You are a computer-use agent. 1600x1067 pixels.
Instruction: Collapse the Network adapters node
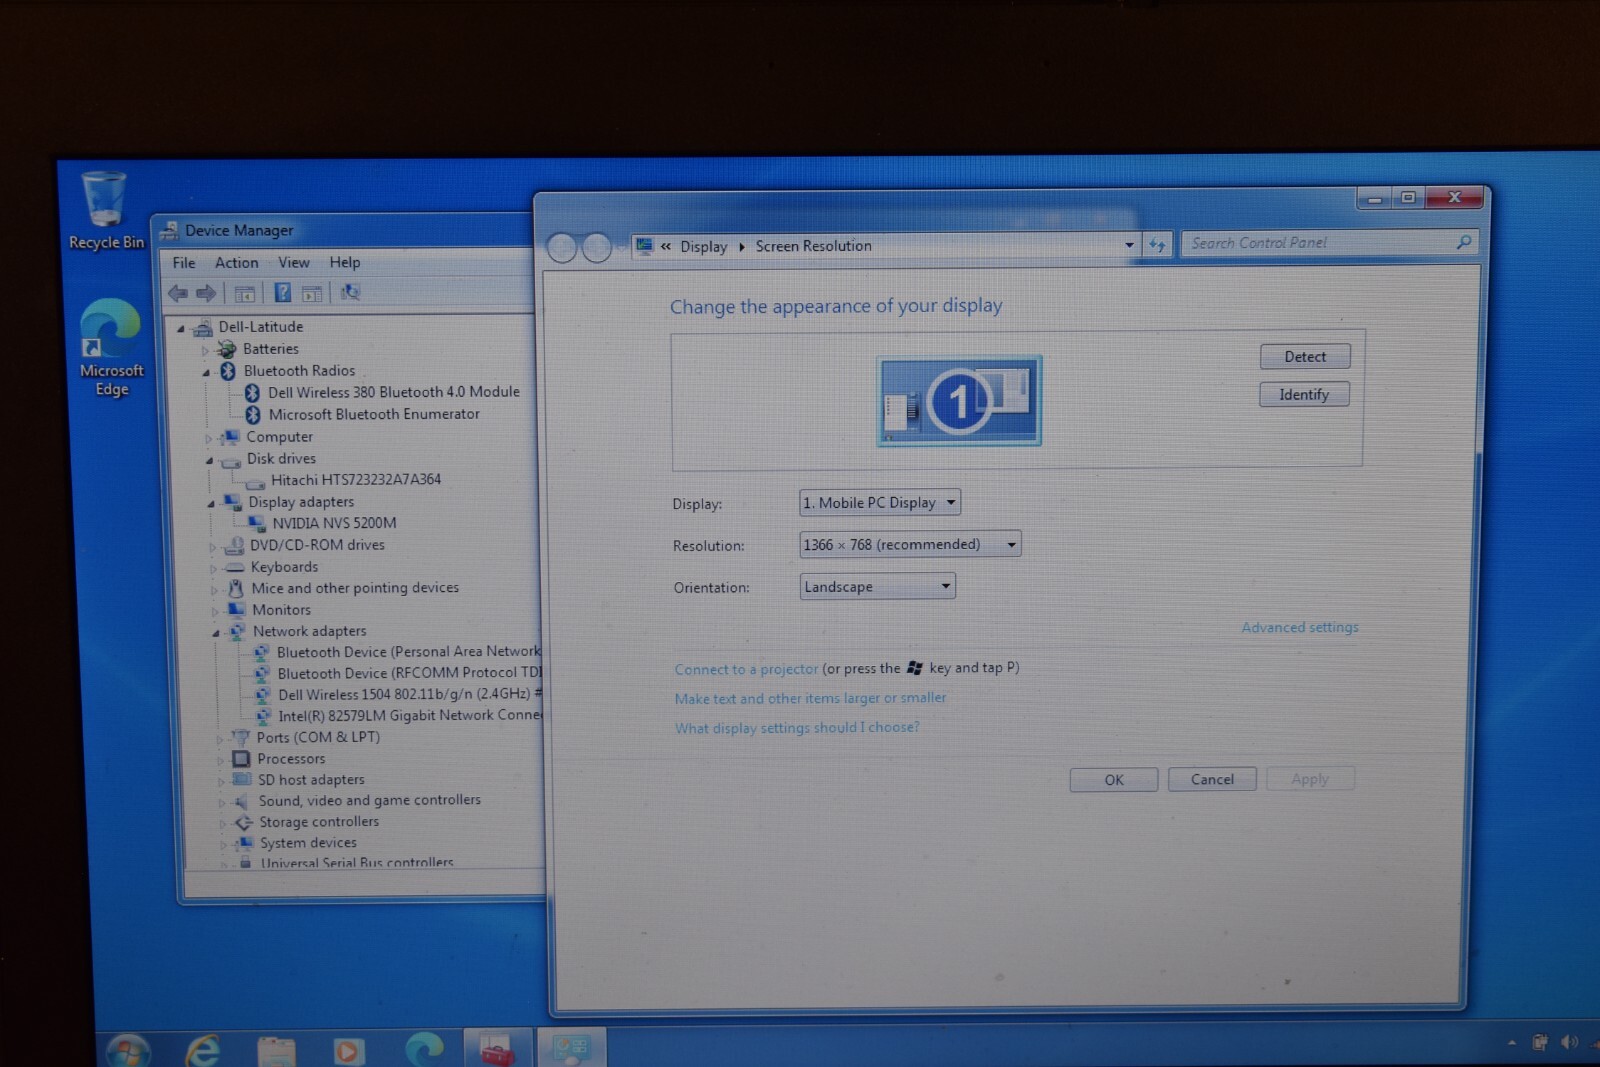pos(215,633)
